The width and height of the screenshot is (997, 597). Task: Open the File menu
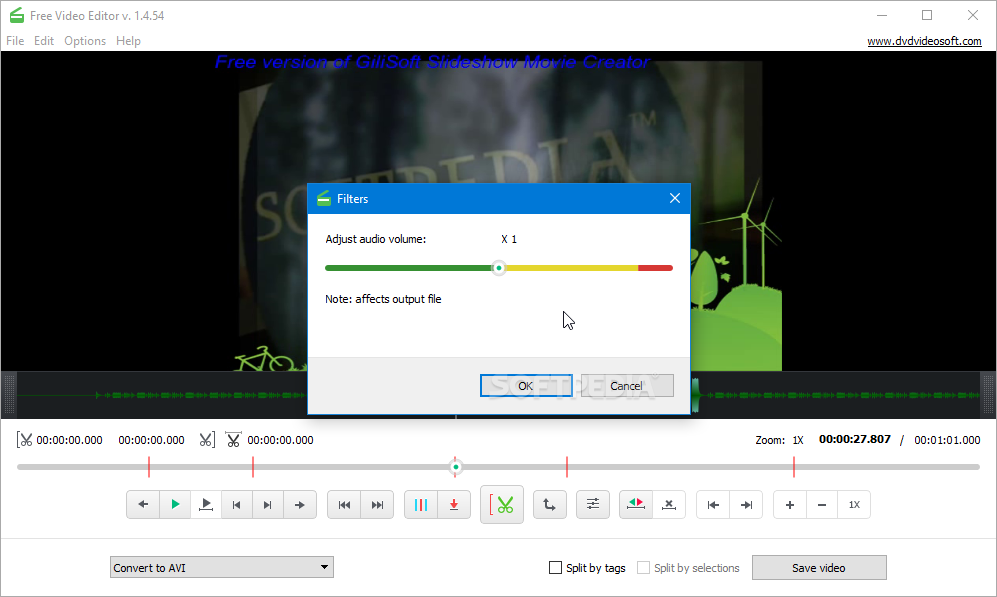pos(15,41)
